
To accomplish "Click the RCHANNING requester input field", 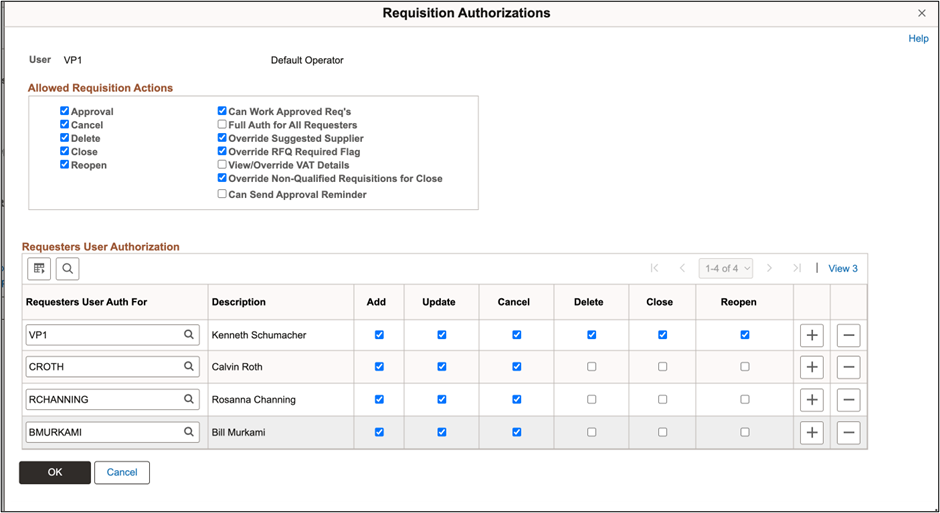I will point(102,400).
